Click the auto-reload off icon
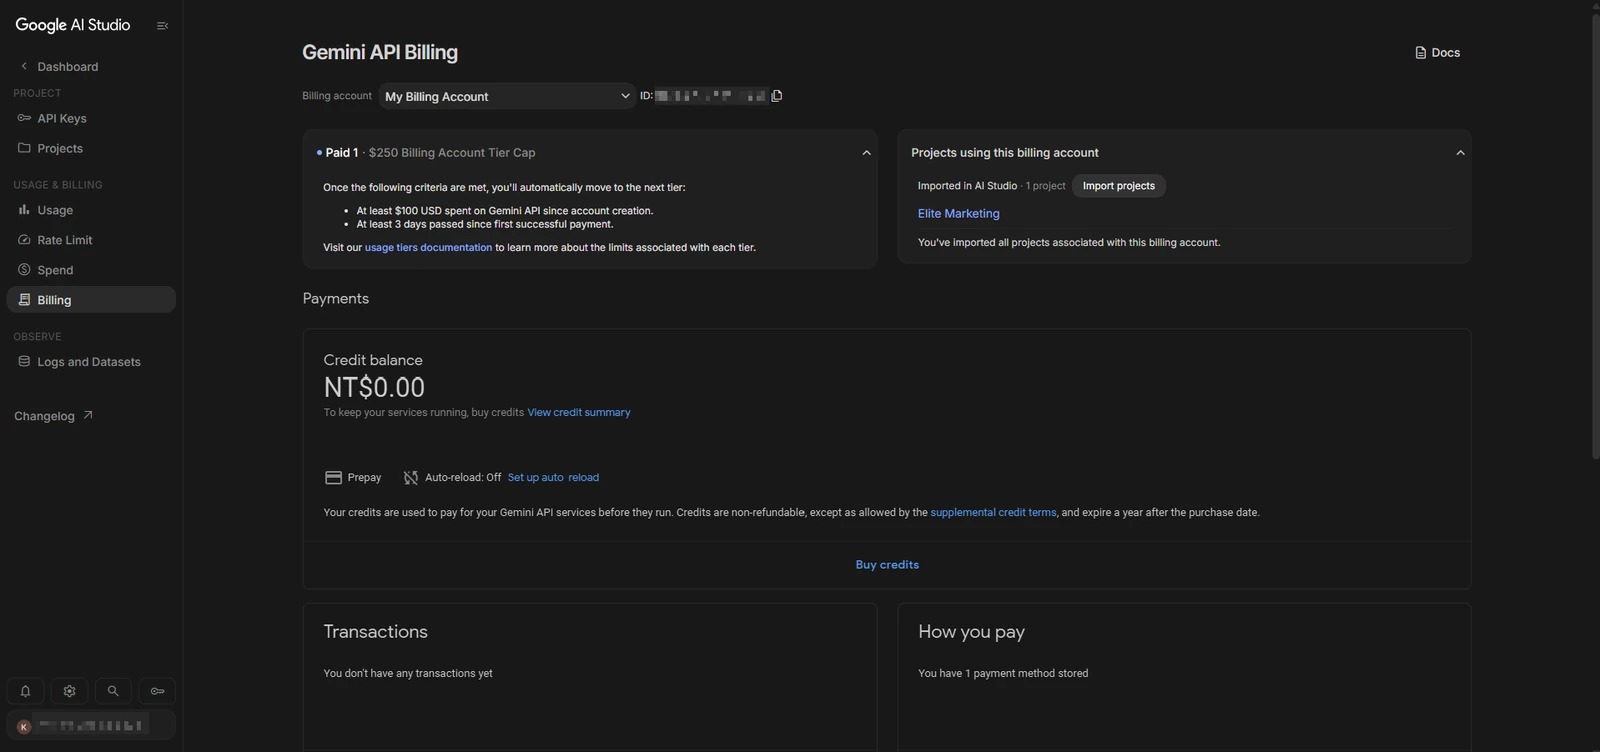The width and height of the screenshot is (1600, 752). click(411, 478)
